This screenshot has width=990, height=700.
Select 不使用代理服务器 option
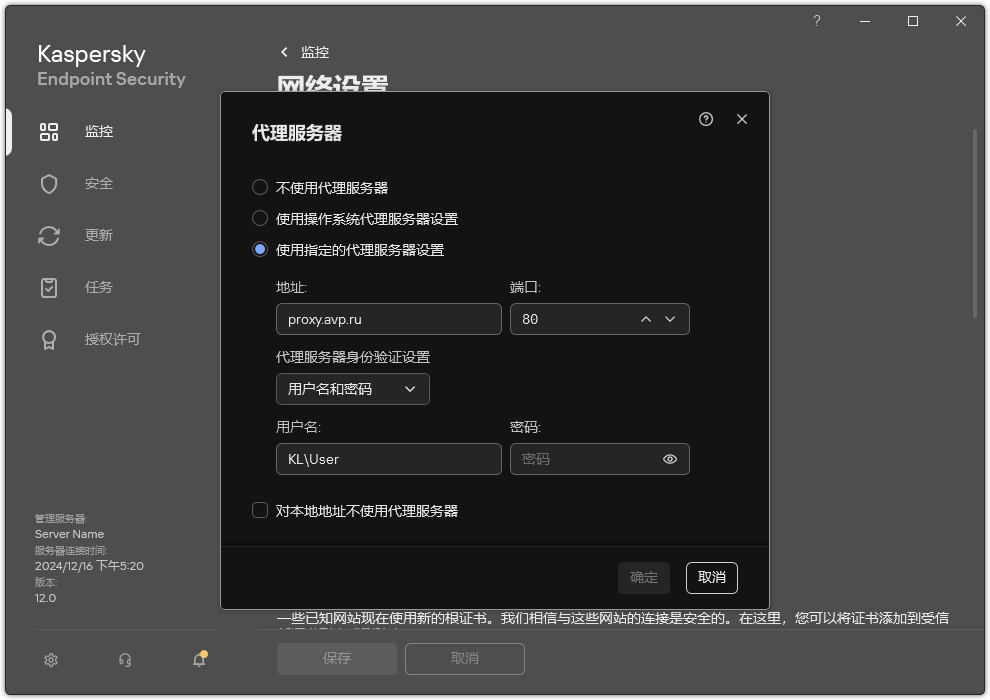pyautogui.click(x=260, y=187)
